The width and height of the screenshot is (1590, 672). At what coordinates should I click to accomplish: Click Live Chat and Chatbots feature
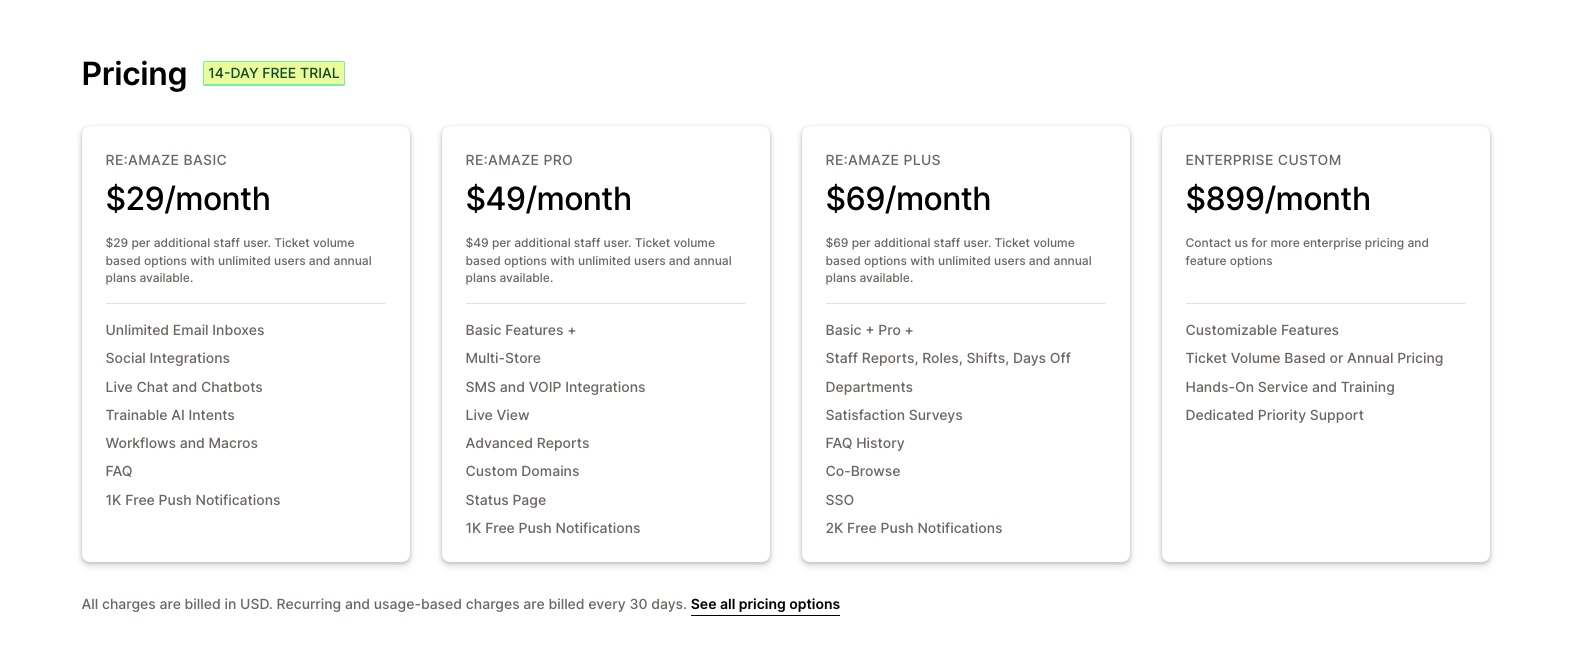(184, 387)
